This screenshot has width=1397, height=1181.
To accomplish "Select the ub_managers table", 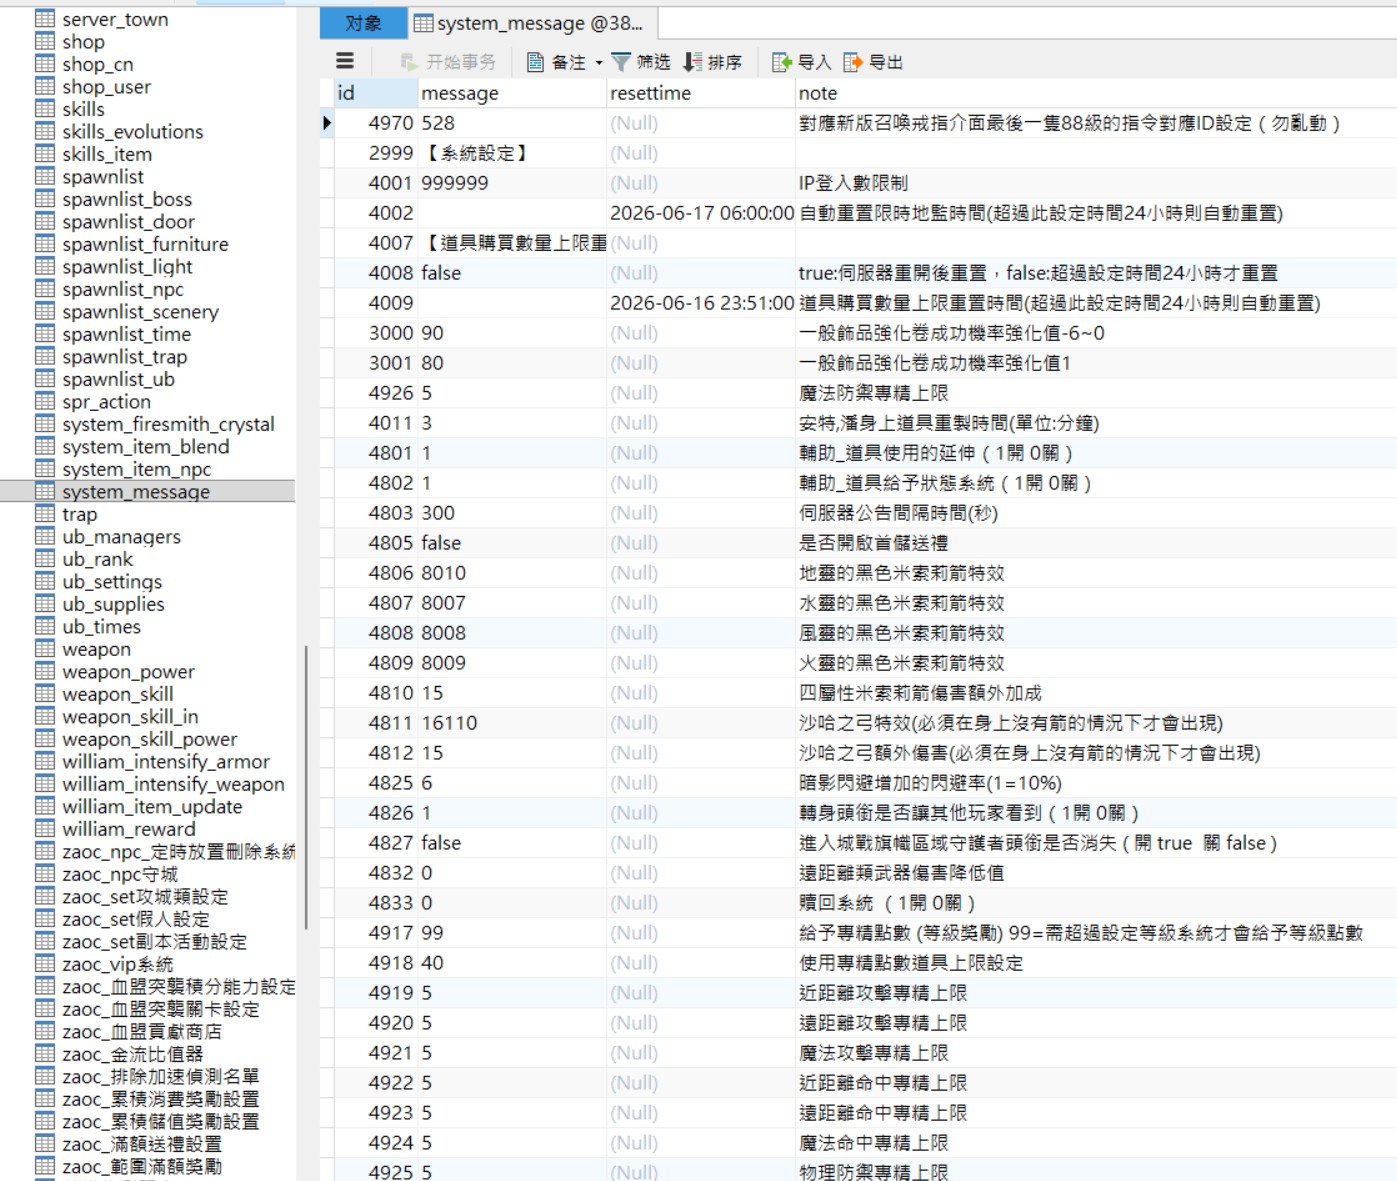I will tap(121, 537).
